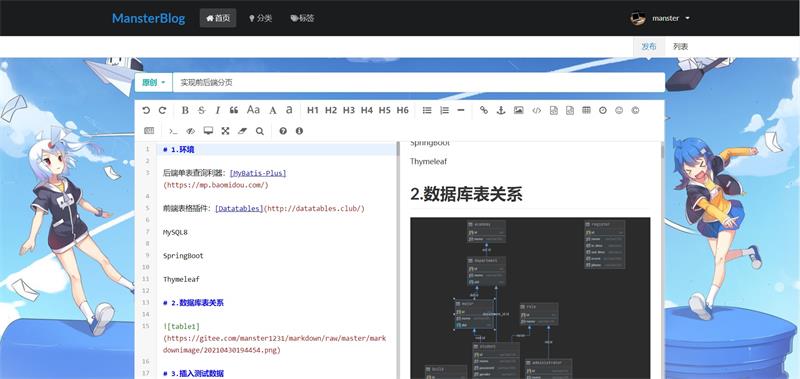
Task: Place cursor on 'Thymeleaf' in the editor
Action: (181, 280)
